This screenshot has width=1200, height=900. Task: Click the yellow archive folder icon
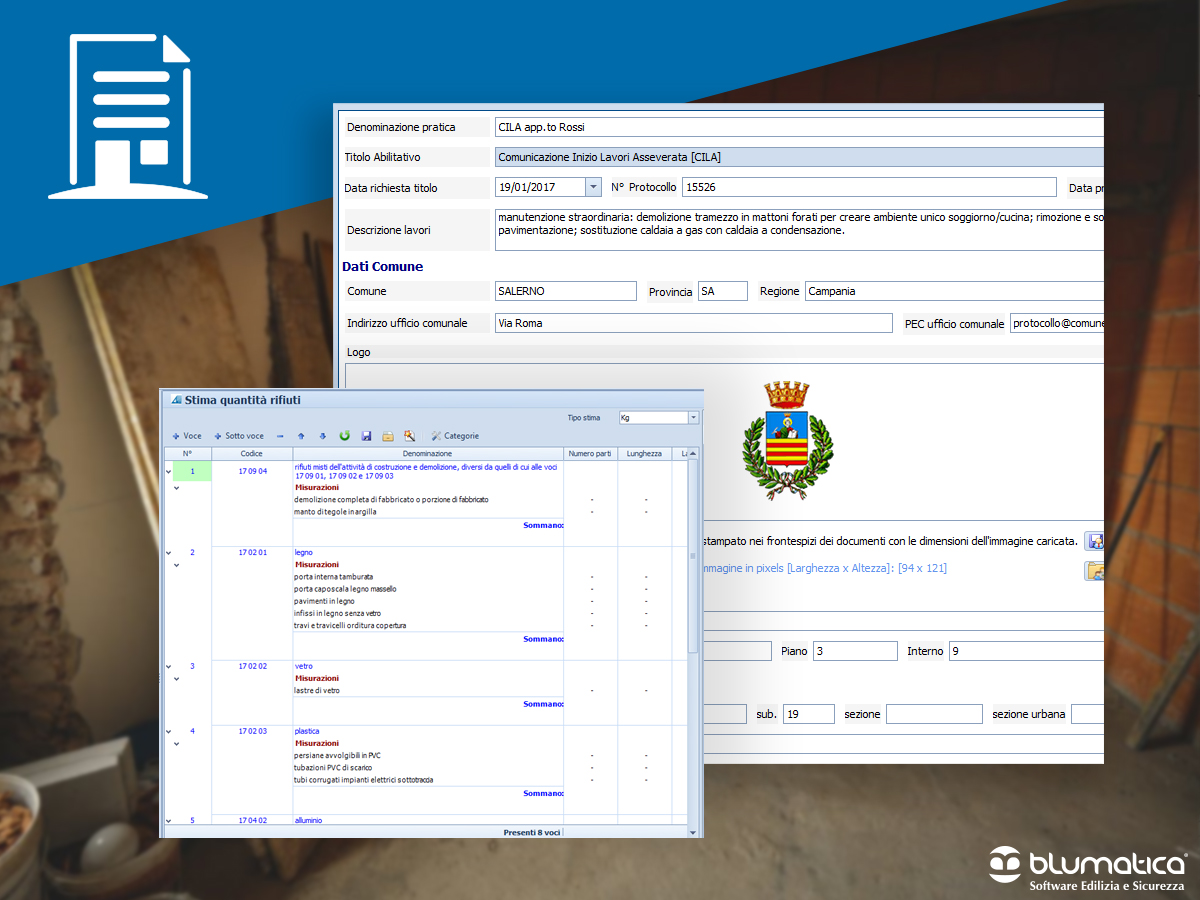coord(388,436)
